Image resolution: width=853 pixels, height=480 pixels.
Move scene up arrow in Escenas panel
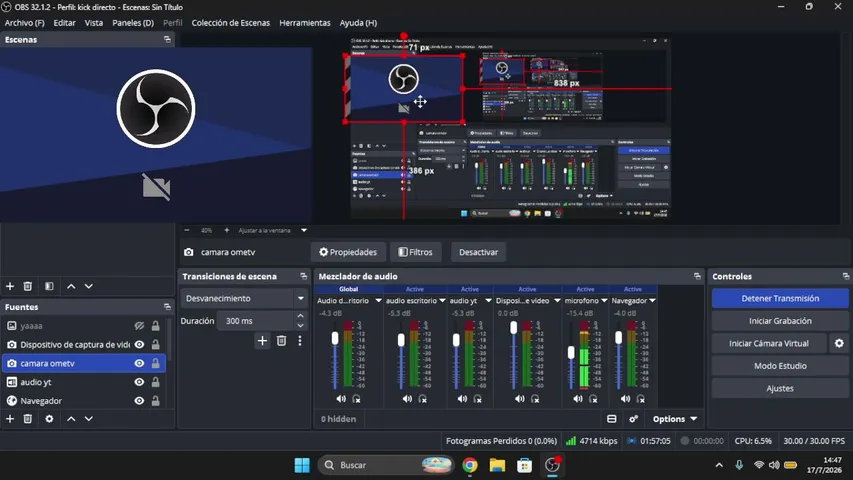point(71,286)
